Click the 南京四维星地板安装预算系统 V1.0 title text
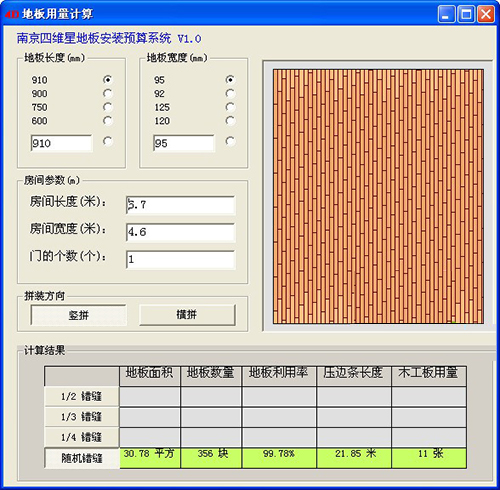 tap(109, 39)
